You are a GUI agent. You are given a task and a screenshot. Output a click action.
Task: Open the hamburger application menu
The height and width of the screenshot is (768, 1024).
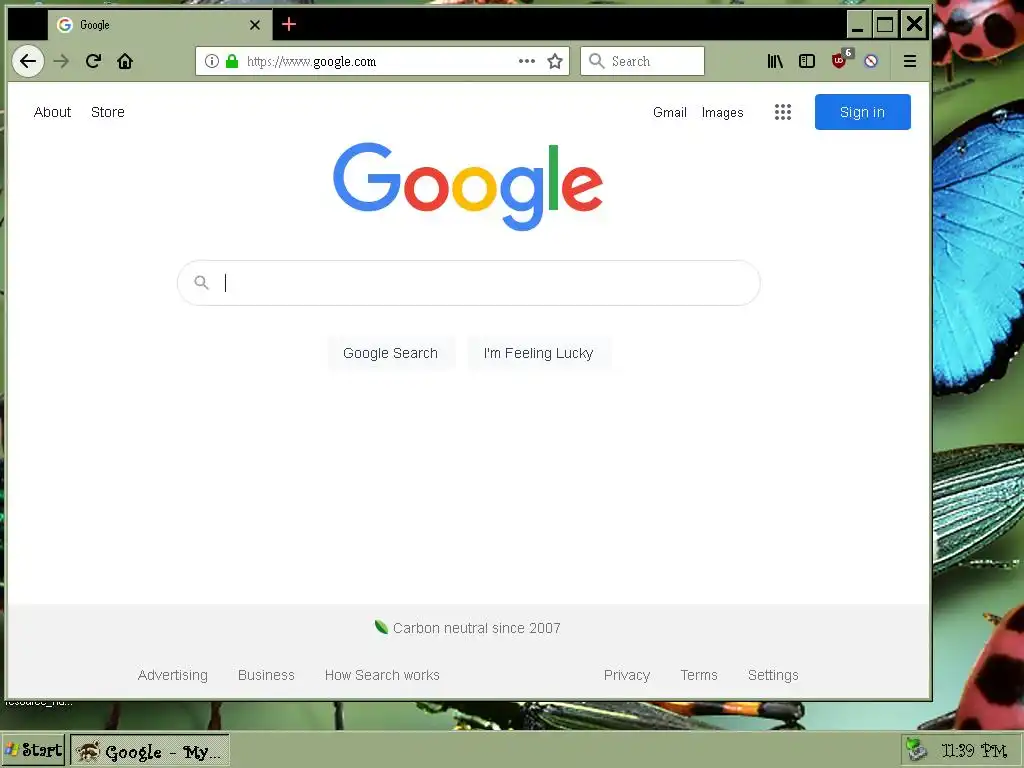(x=910, y=61)
